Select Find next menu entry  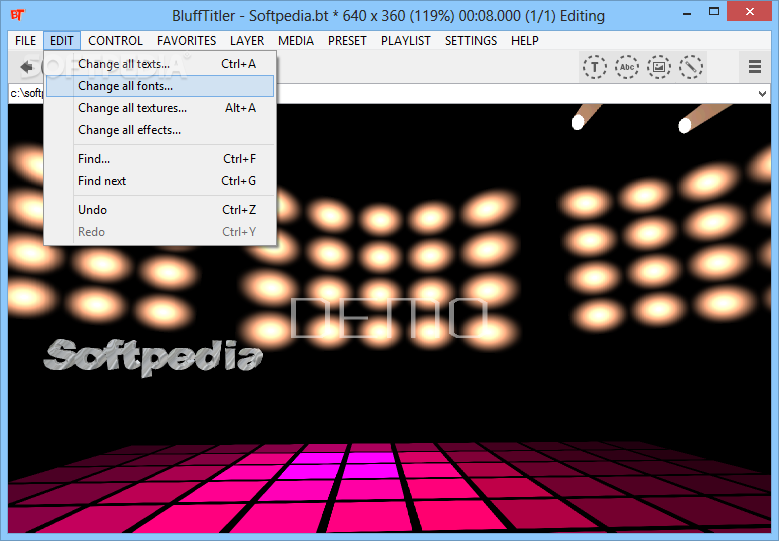159,181
